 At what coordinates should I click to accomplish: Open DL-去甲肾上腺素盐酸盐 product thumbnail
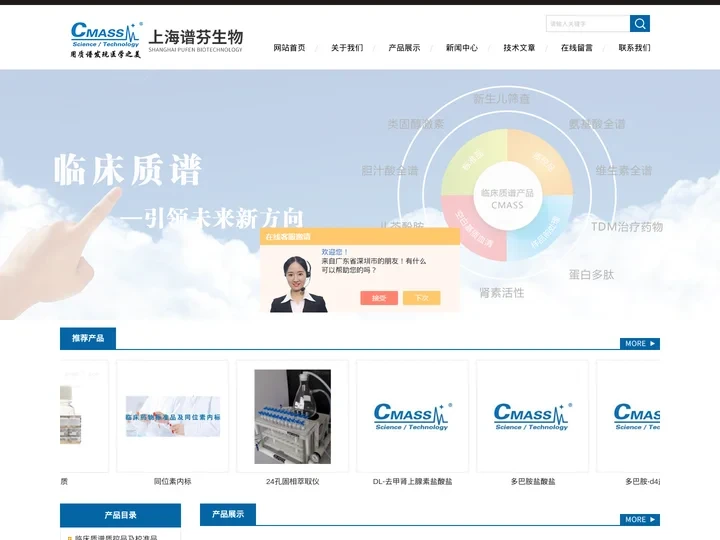coord(412,416)
